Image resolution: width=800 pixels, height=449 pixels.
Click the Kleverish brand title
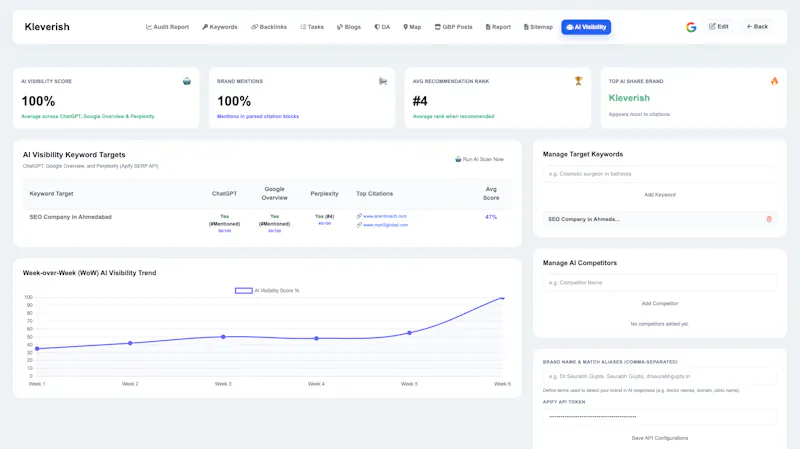[47, 27]
